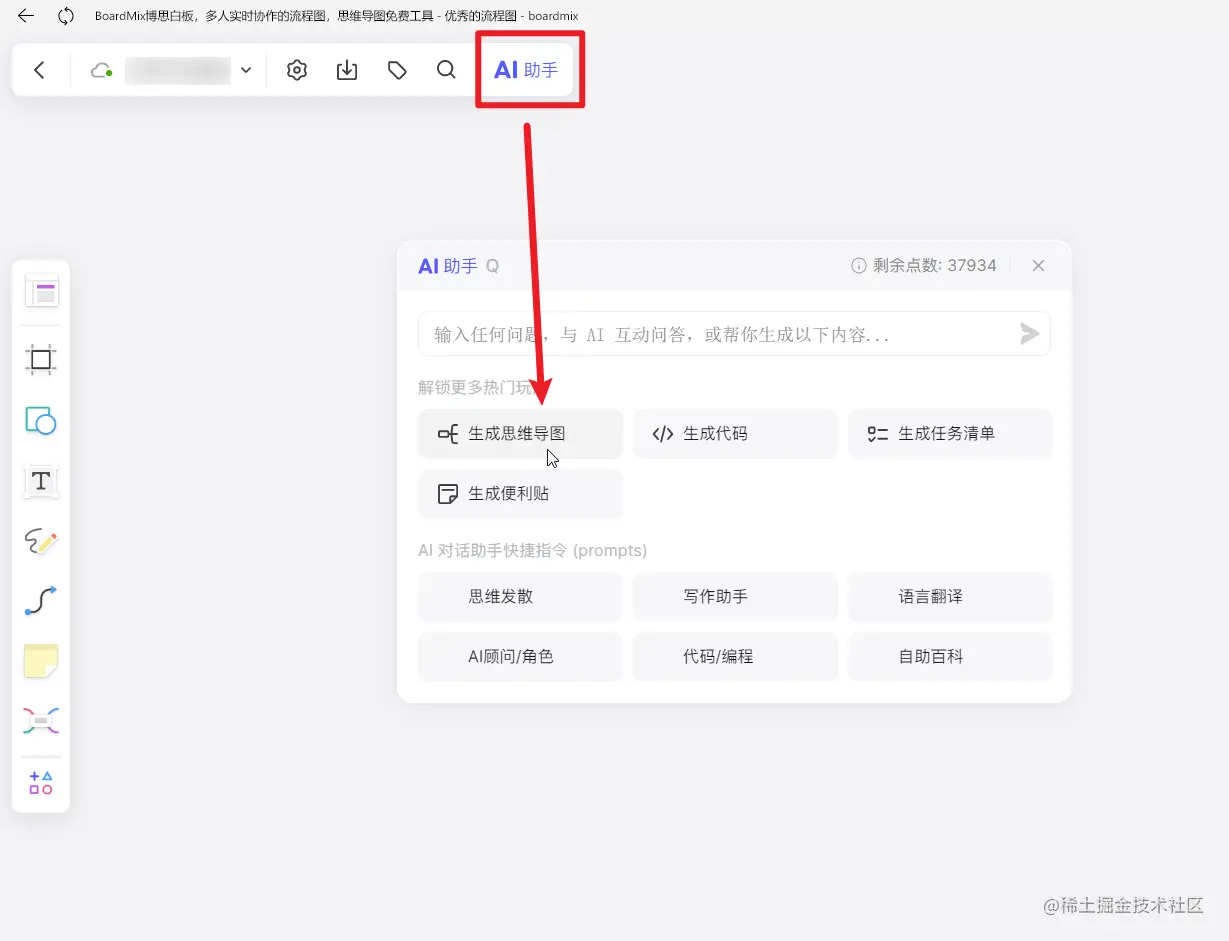Select the frame tool

click(x=41, y=360)
